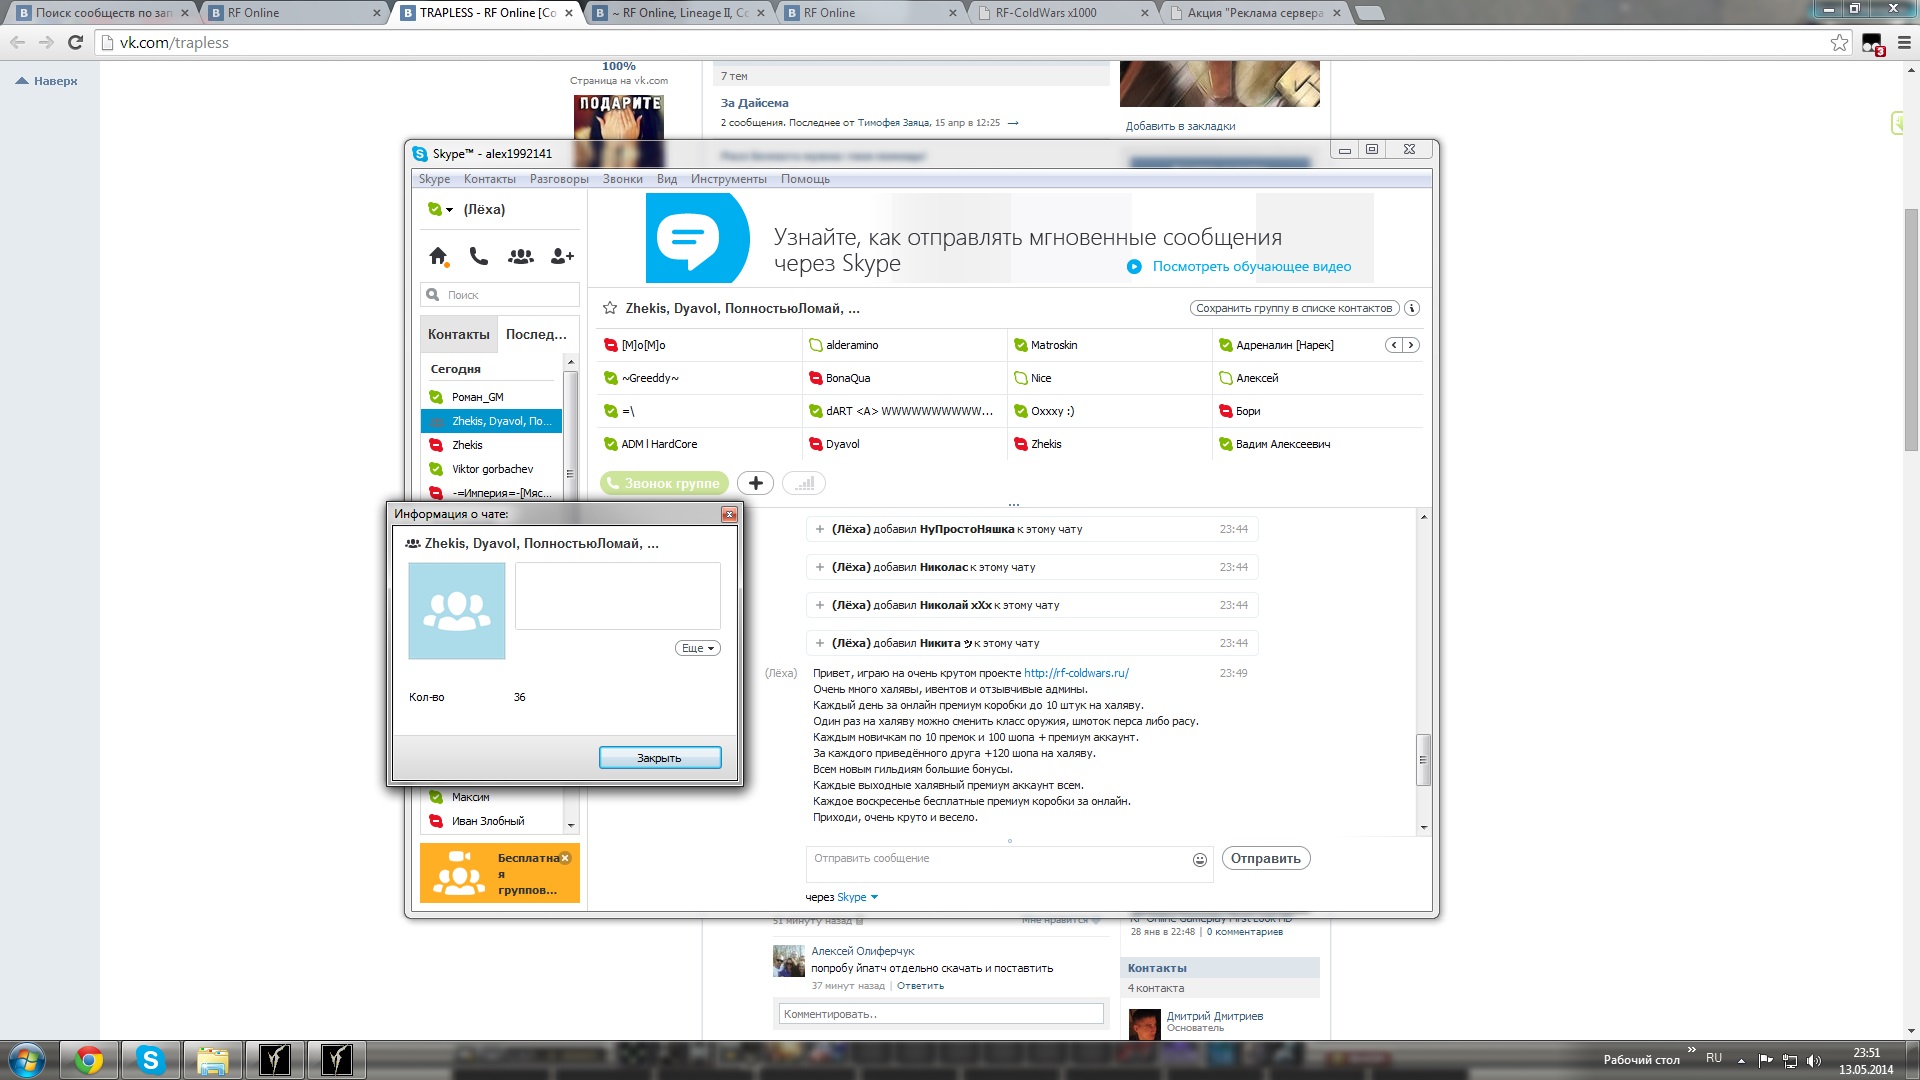
Task: Open the rf-coldwars.ru link in chat
Action: tap(1076, 673)
